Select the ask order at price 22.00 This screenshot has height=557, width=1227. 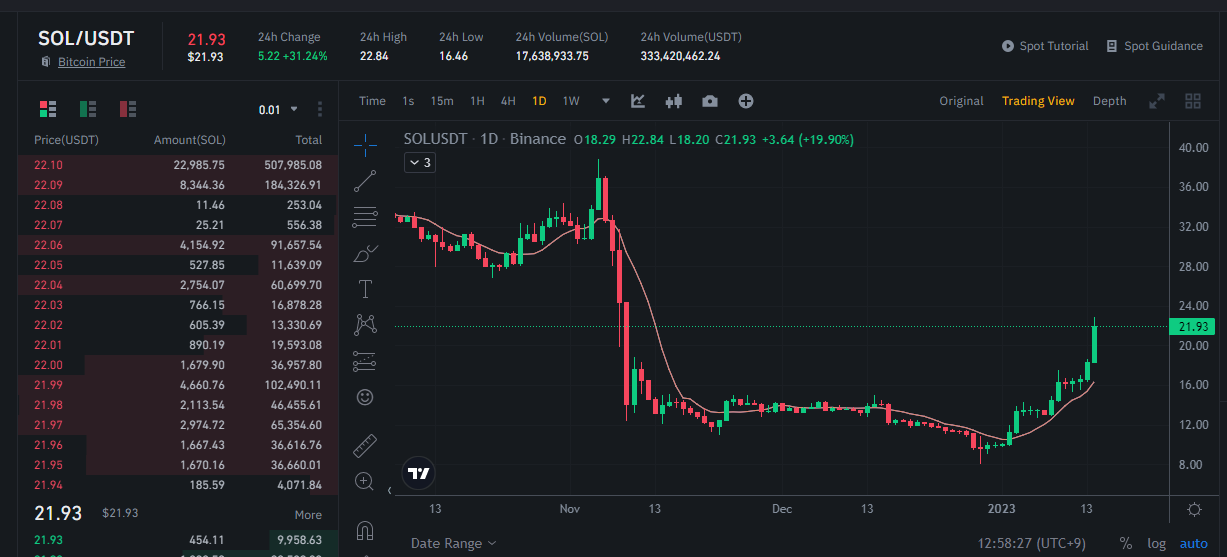coord(178,364)
